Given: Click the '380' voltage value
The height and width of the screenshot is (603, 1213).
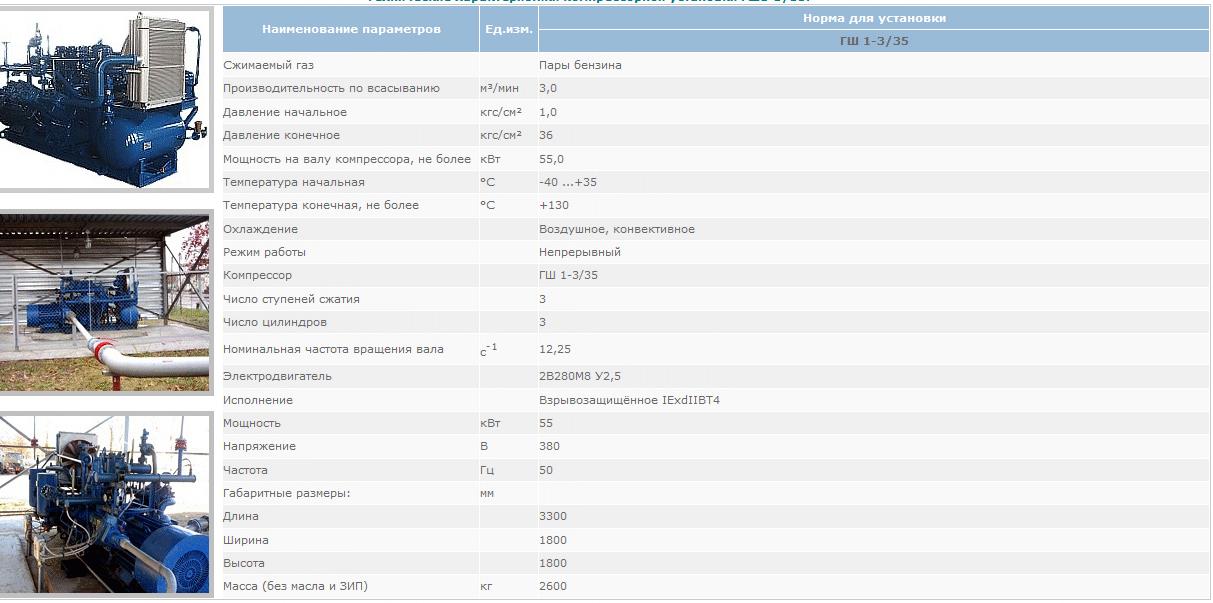Looking at the screenshot, I should pos(549,446).
